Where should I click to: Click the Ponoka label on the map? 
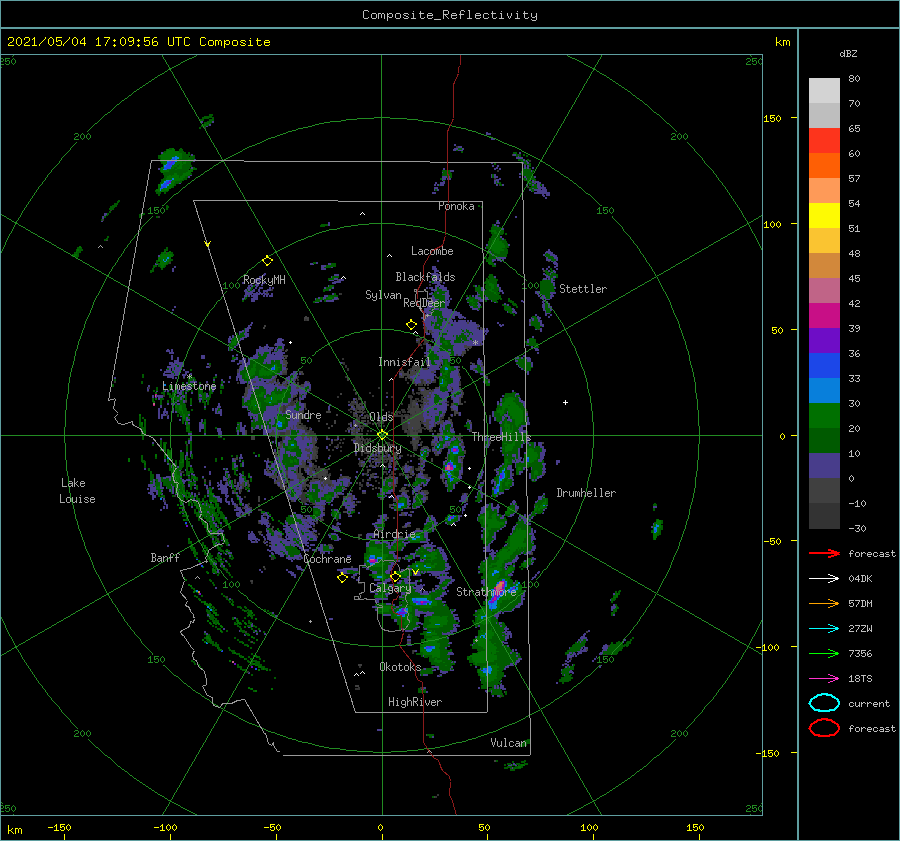[x=456, y=206]
